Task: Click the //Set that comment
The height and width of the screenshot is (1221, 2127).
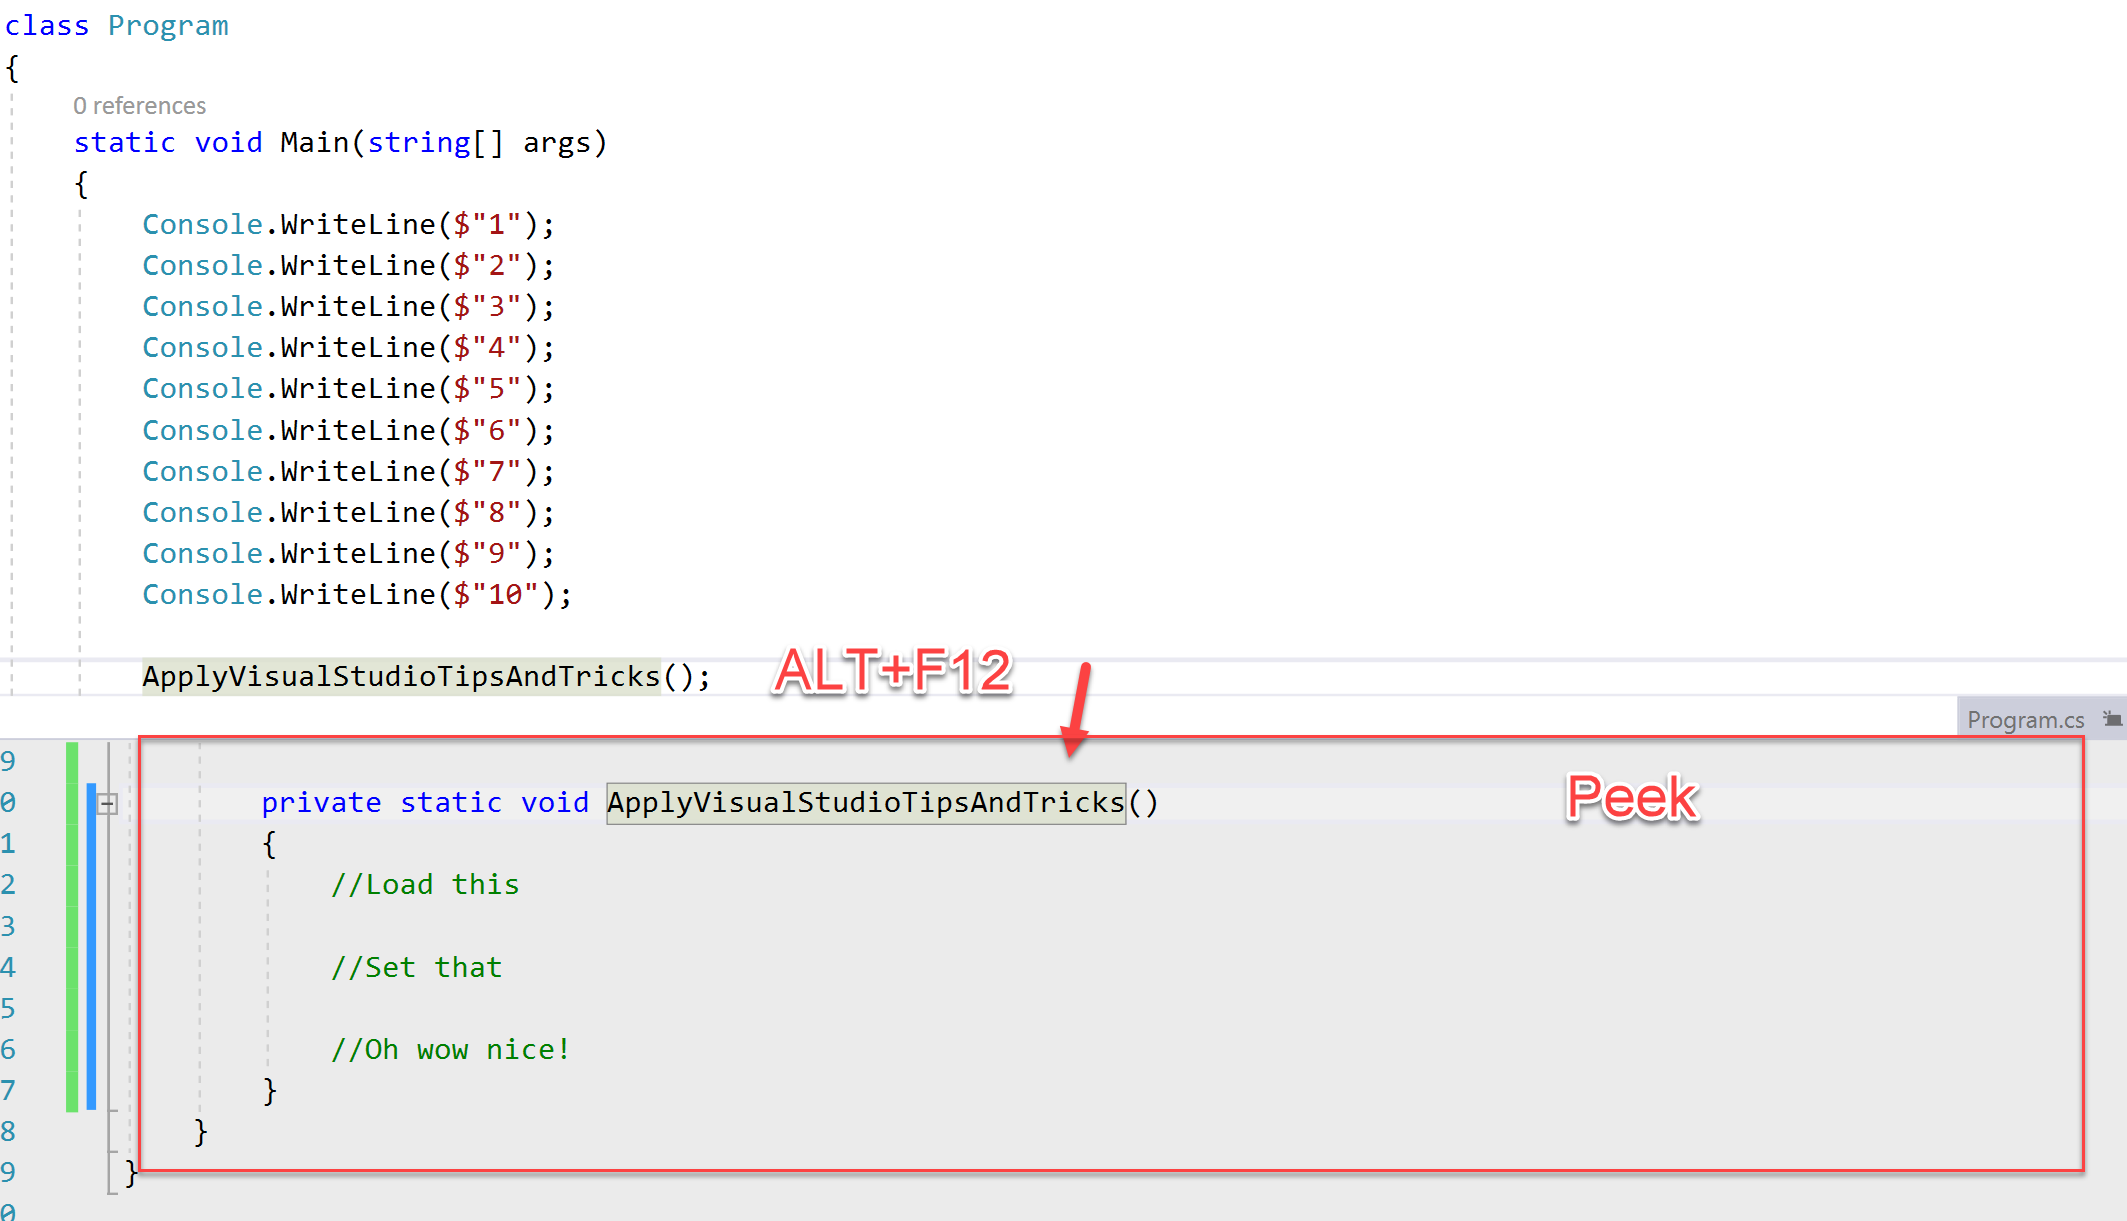Action: (x=416, y=968)
